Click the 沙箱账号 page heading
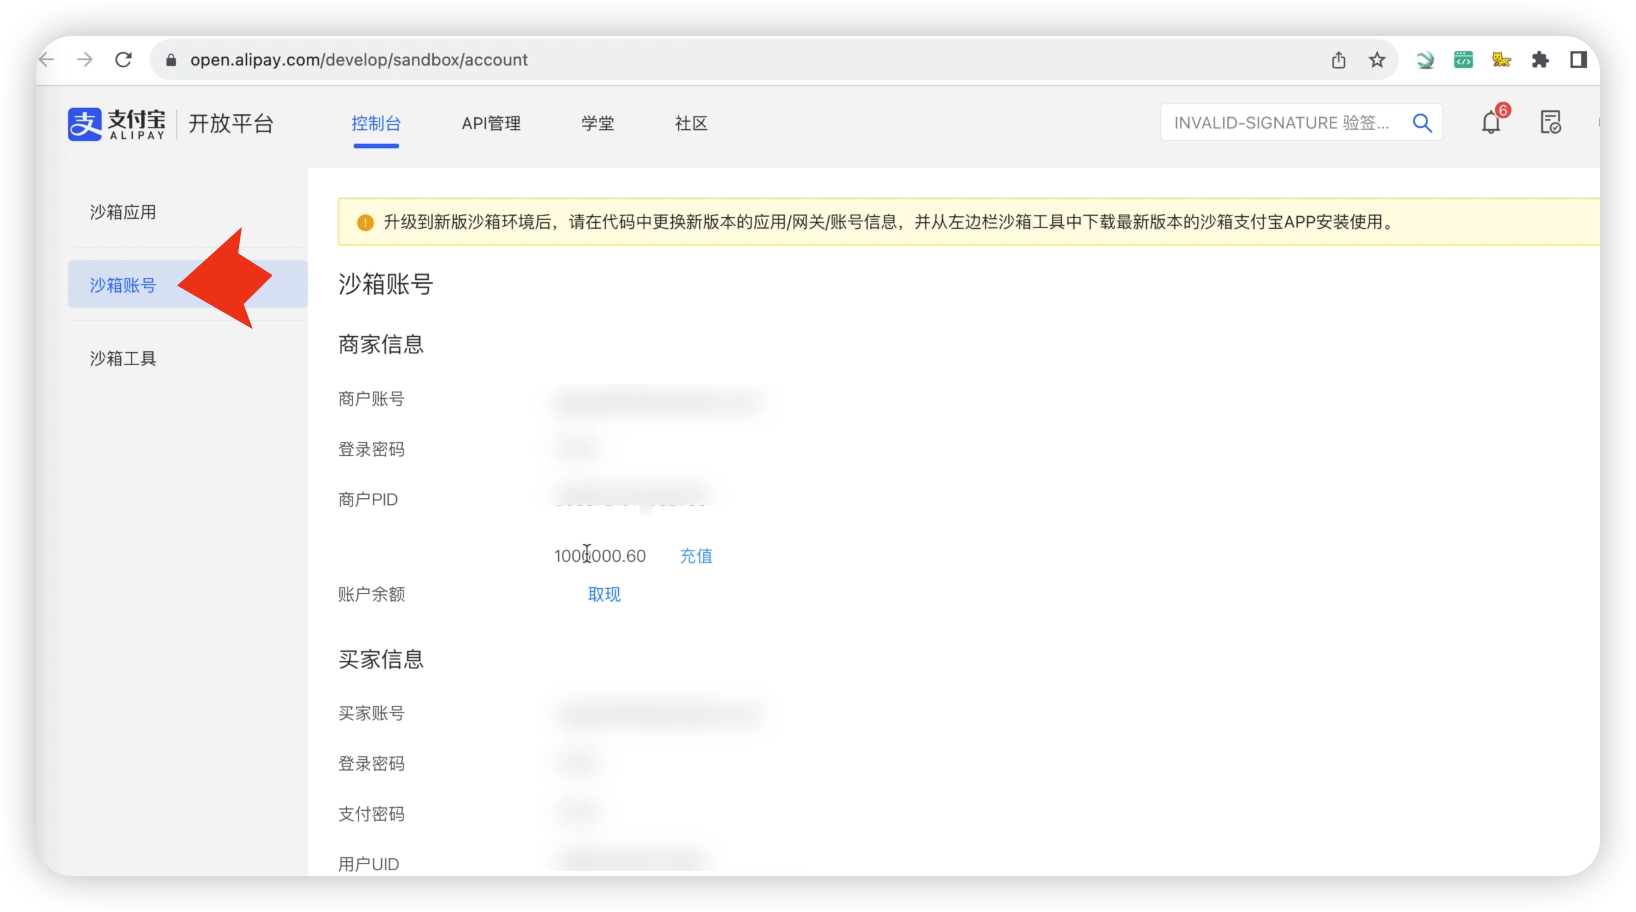Viewport: 1636px width, 912px height. 386,284
